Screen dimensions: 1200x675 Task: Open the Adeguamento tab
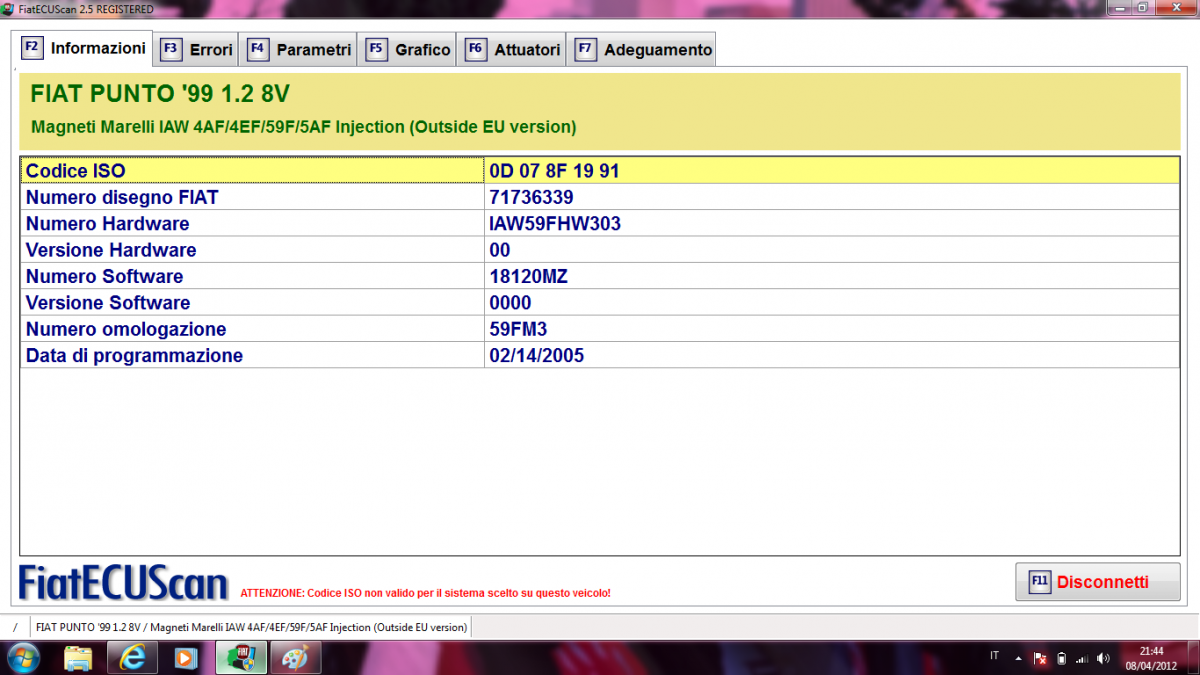(x=643, y=49)
